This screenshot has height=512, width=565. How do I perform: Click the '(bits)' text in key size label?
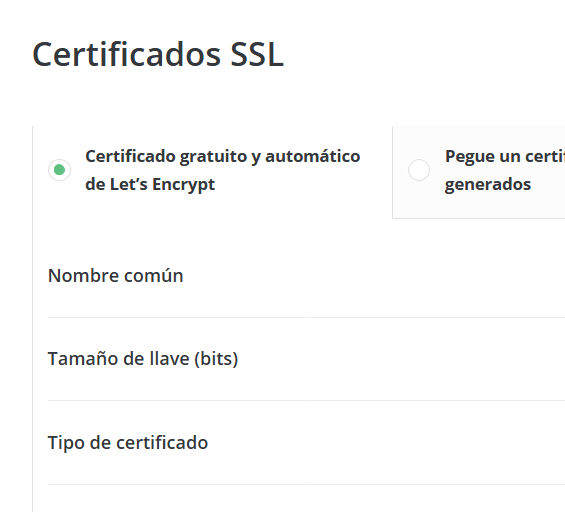(216, 359)
